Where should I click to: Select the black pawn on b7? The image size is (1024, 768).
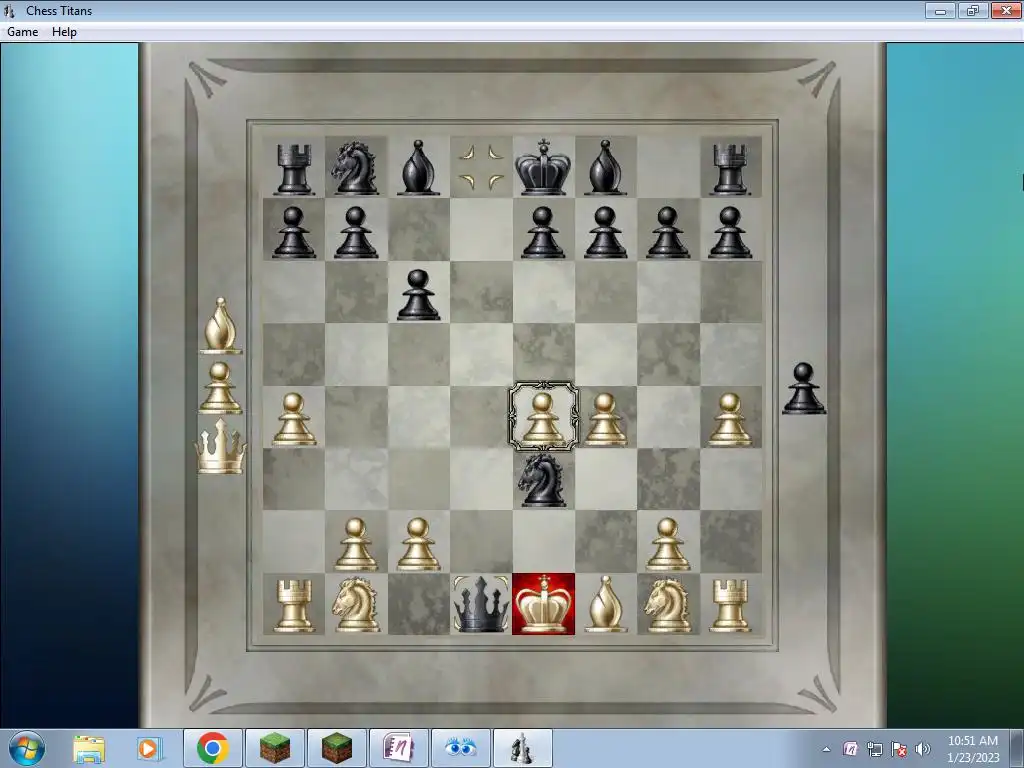(x=356, y=232)
